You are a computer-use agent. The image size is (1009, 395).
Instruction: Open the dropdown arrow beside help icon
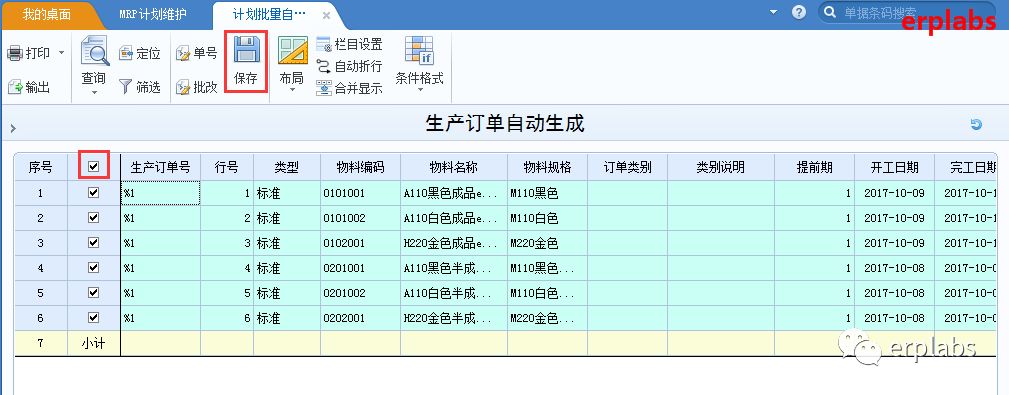click(773, 12)
